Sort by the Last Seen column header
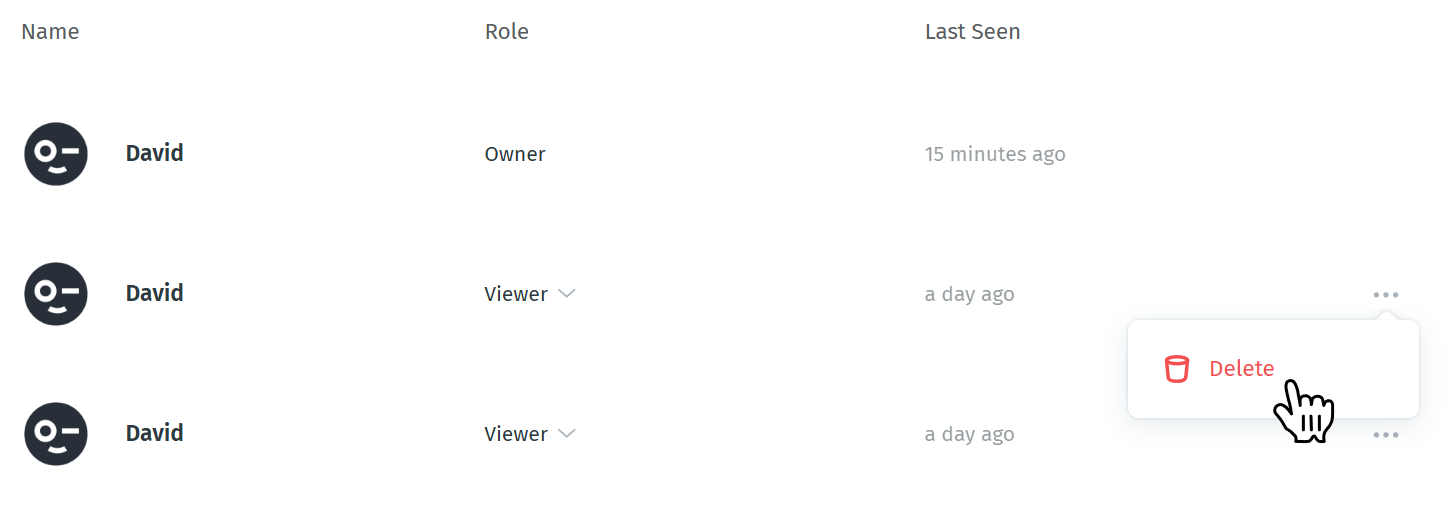Viewport: 1447px width, 512px height. click(973, 32)
